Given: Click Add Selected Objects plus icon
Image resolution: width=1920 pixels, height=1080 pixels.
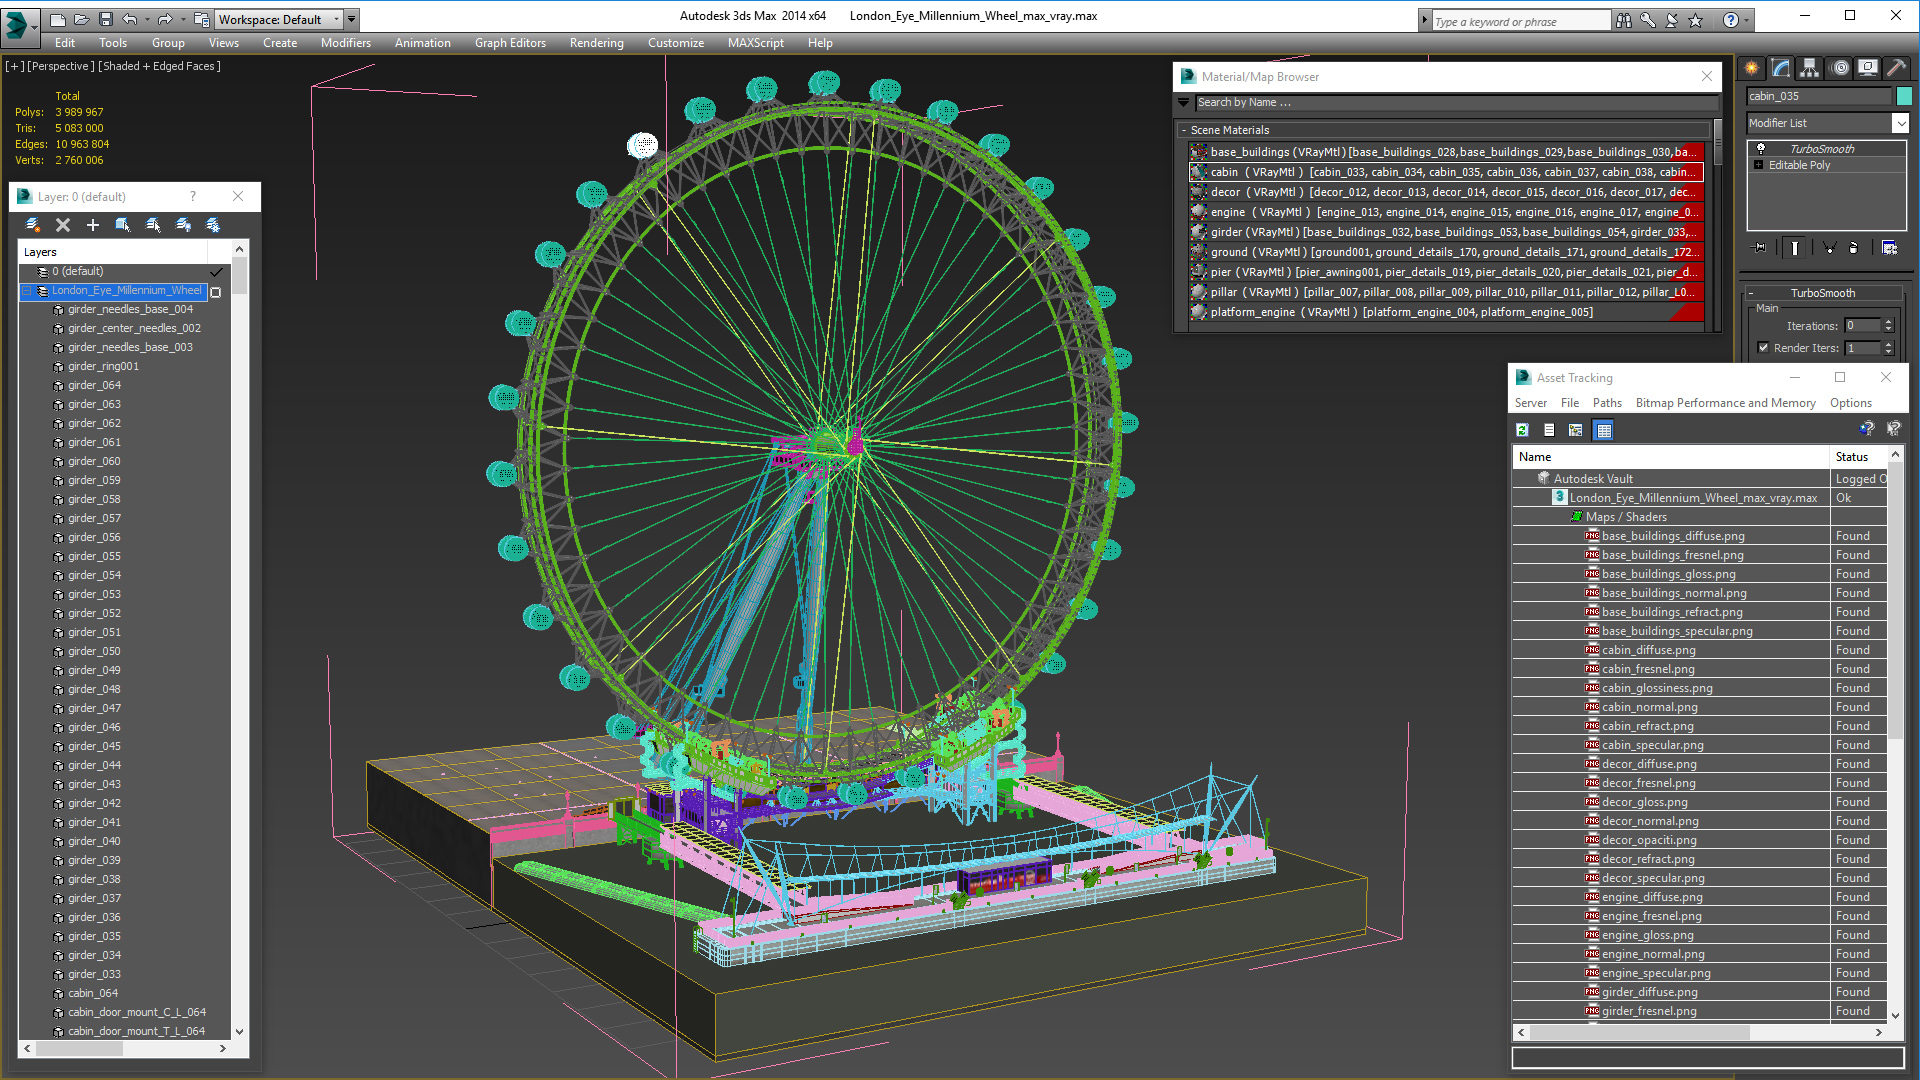Looking at the screenshot, I should pos(93,225).
